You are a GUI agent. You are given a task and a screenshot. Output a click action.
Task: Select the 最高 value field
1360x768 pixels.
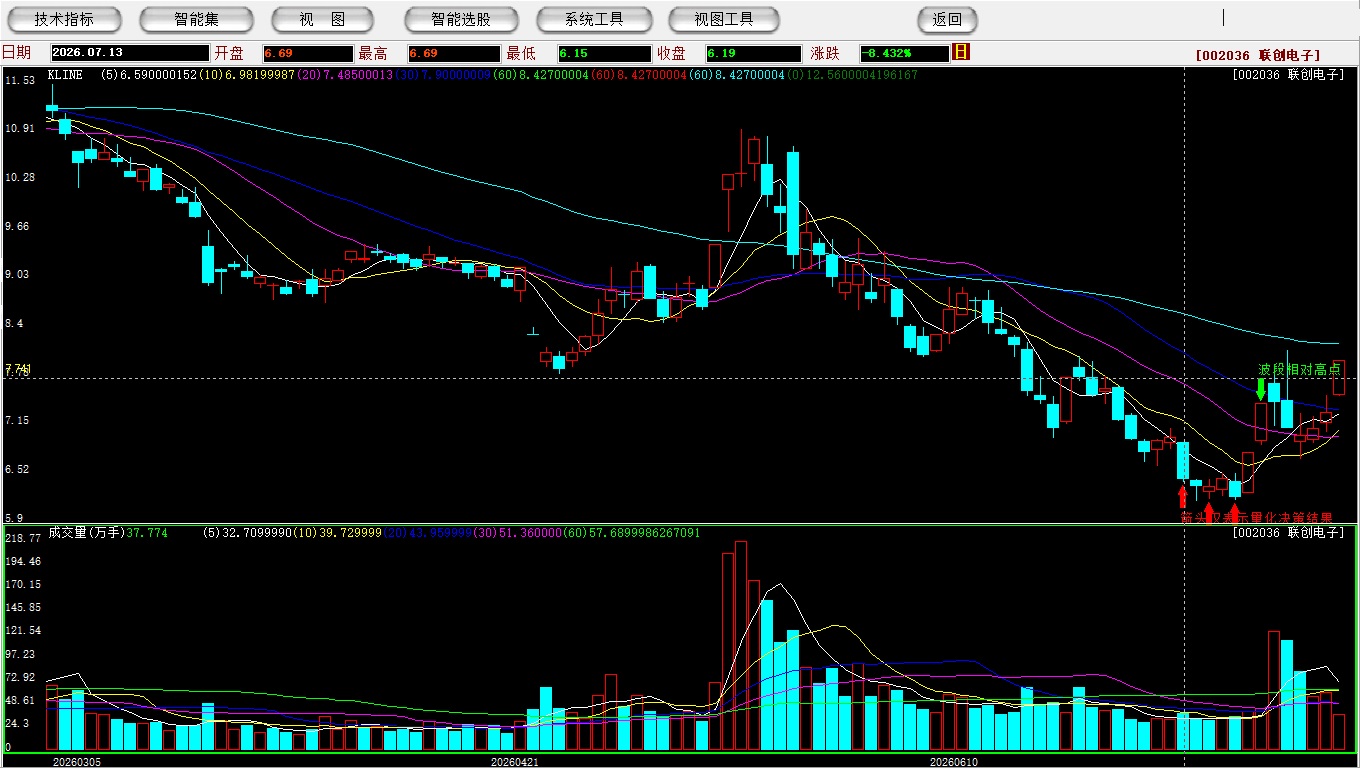454,53
